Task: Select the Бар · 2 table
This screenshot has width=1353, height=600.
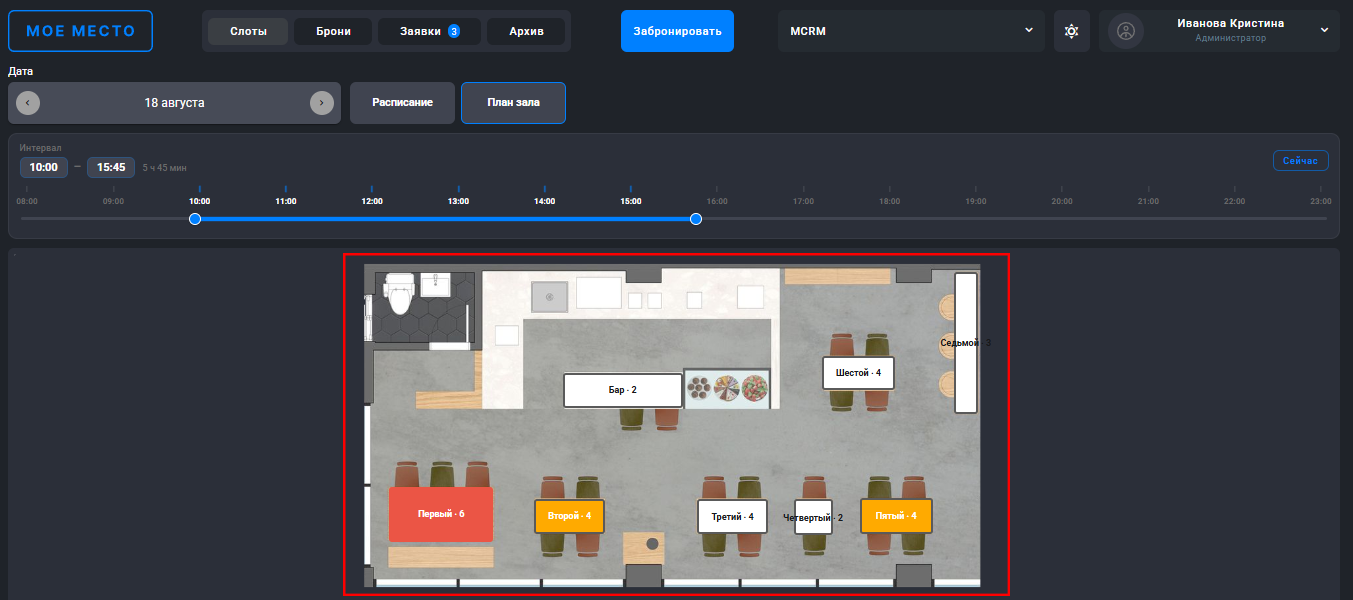Action: 623,390
